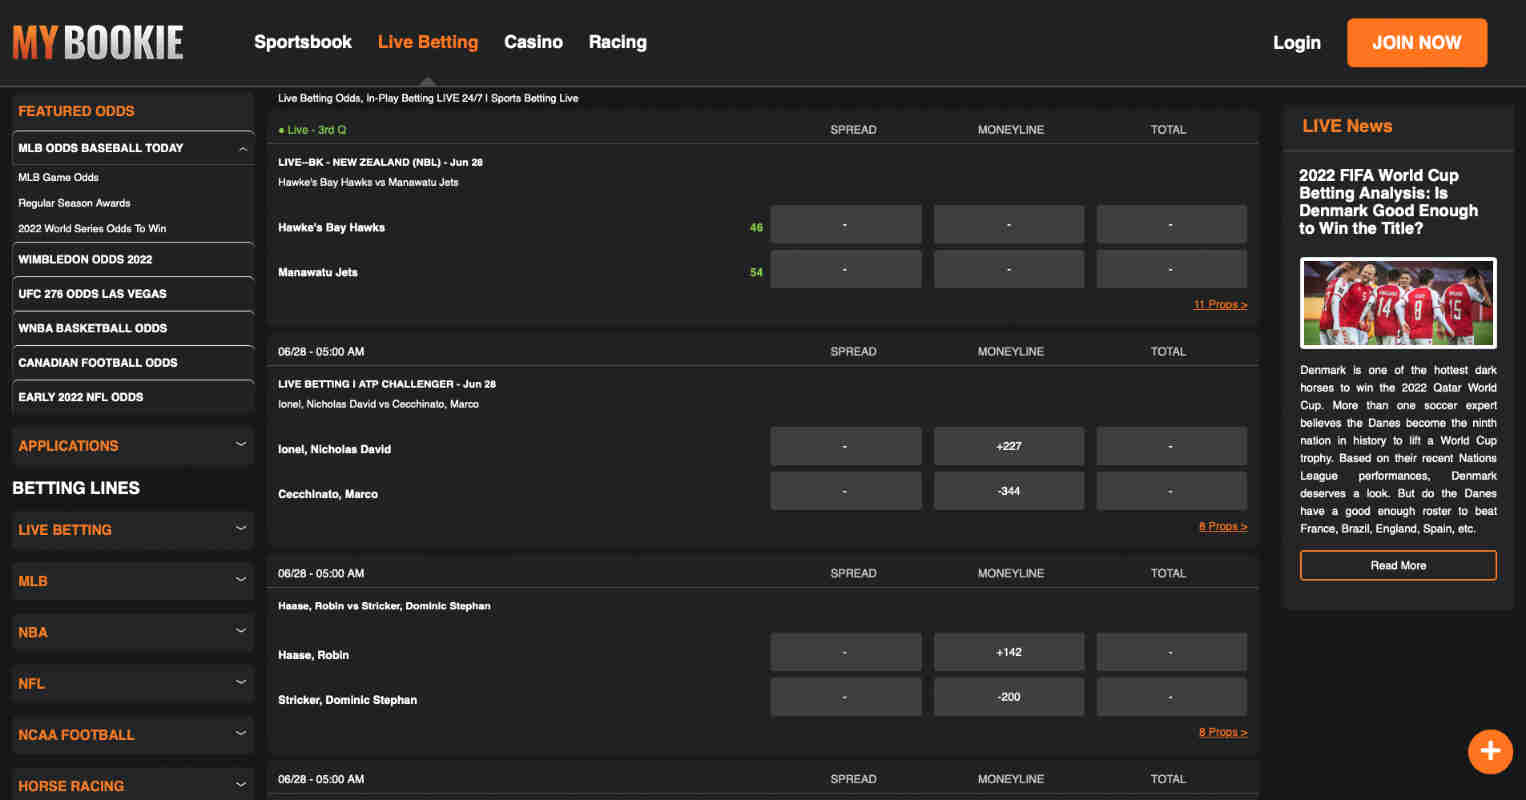1526x800 pixels.
Task: Pick Cecchinato moneyline -344
Action: (x=1009, y=491)
